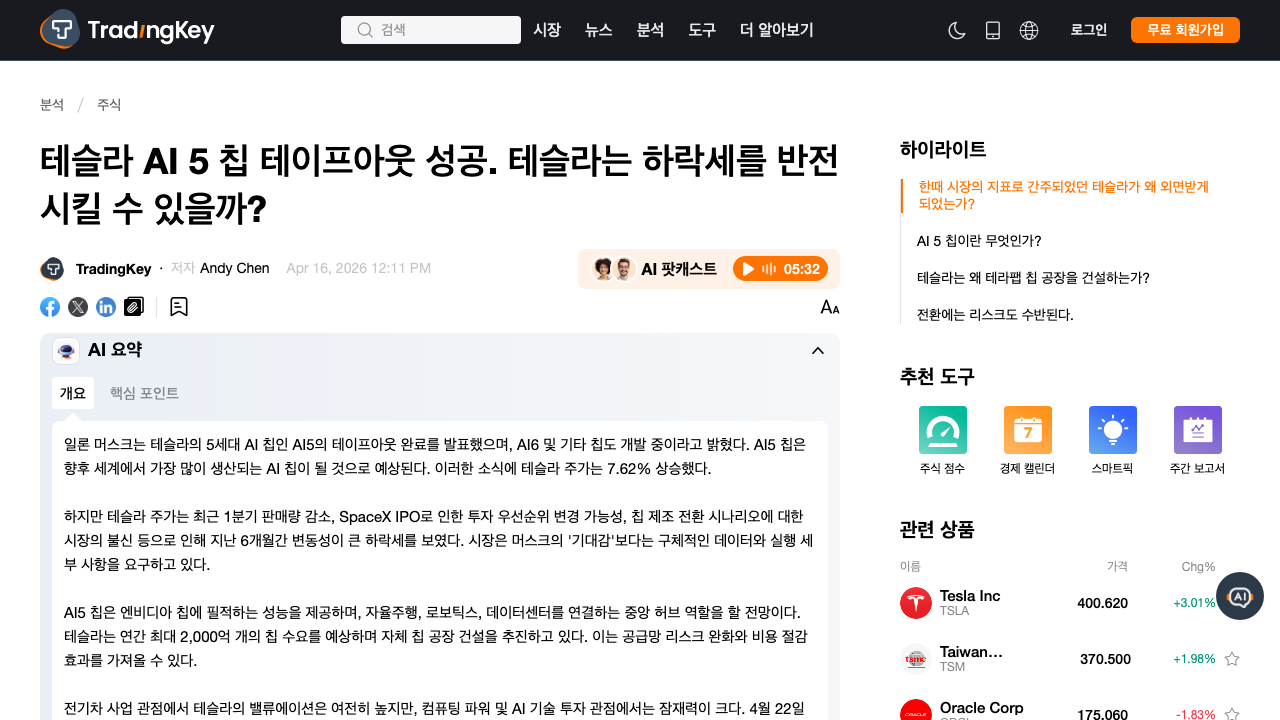Image resolution: width=1280 pixels, height=720 pixels.
Task: Open the 경제 캘린더 tool
Action: coord(1028,441)
